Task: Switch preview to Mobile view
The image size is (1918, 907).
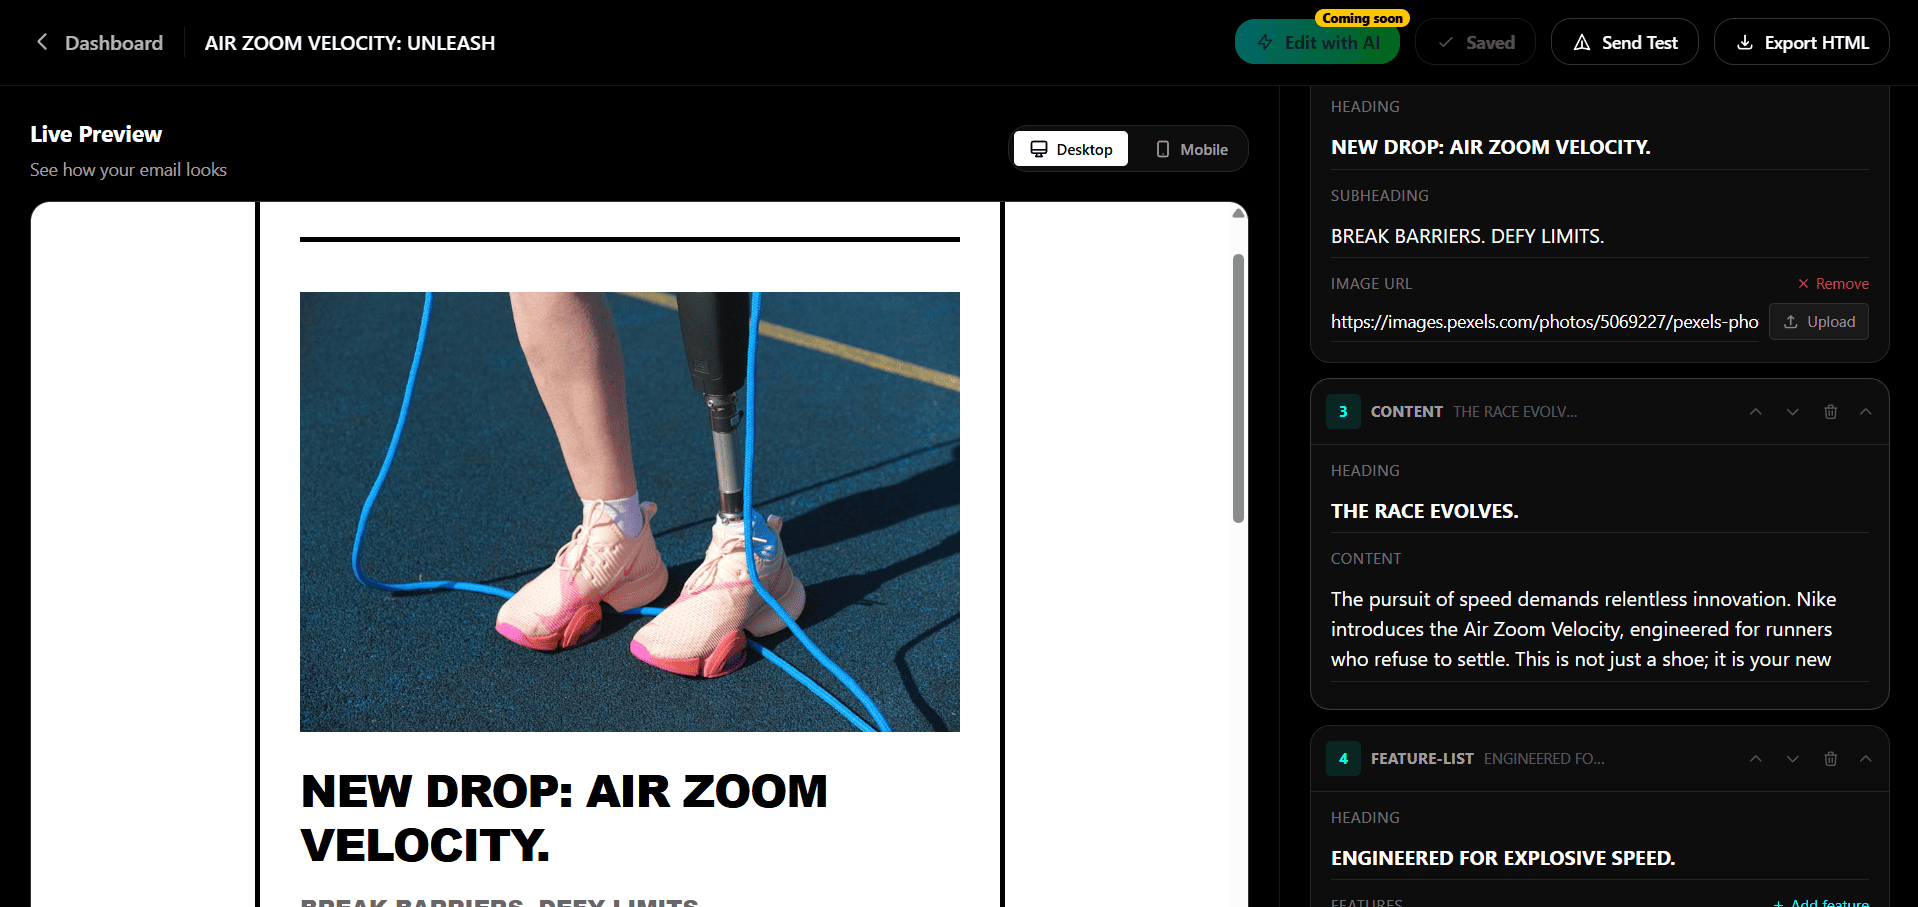Action: click(x=1191, y=148)
